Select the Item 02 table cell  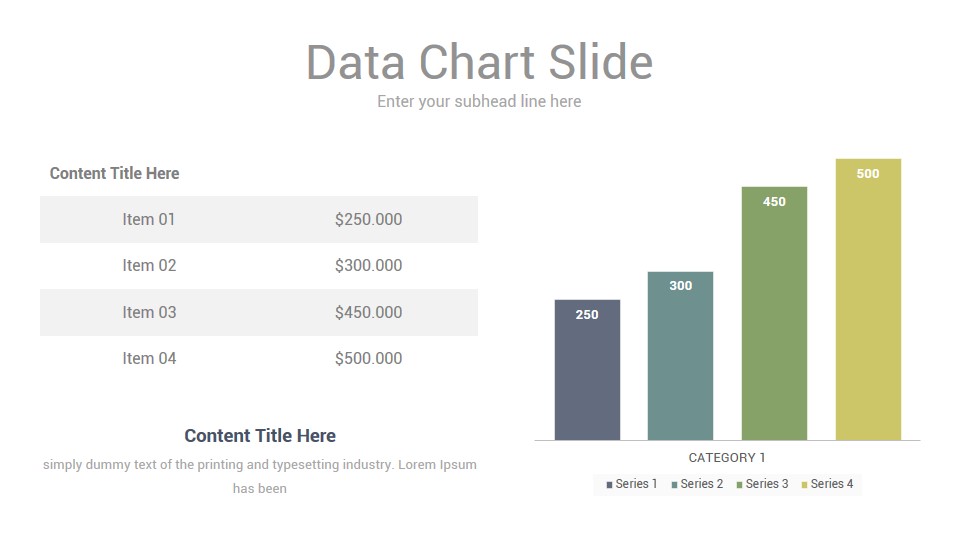point(149,265)
